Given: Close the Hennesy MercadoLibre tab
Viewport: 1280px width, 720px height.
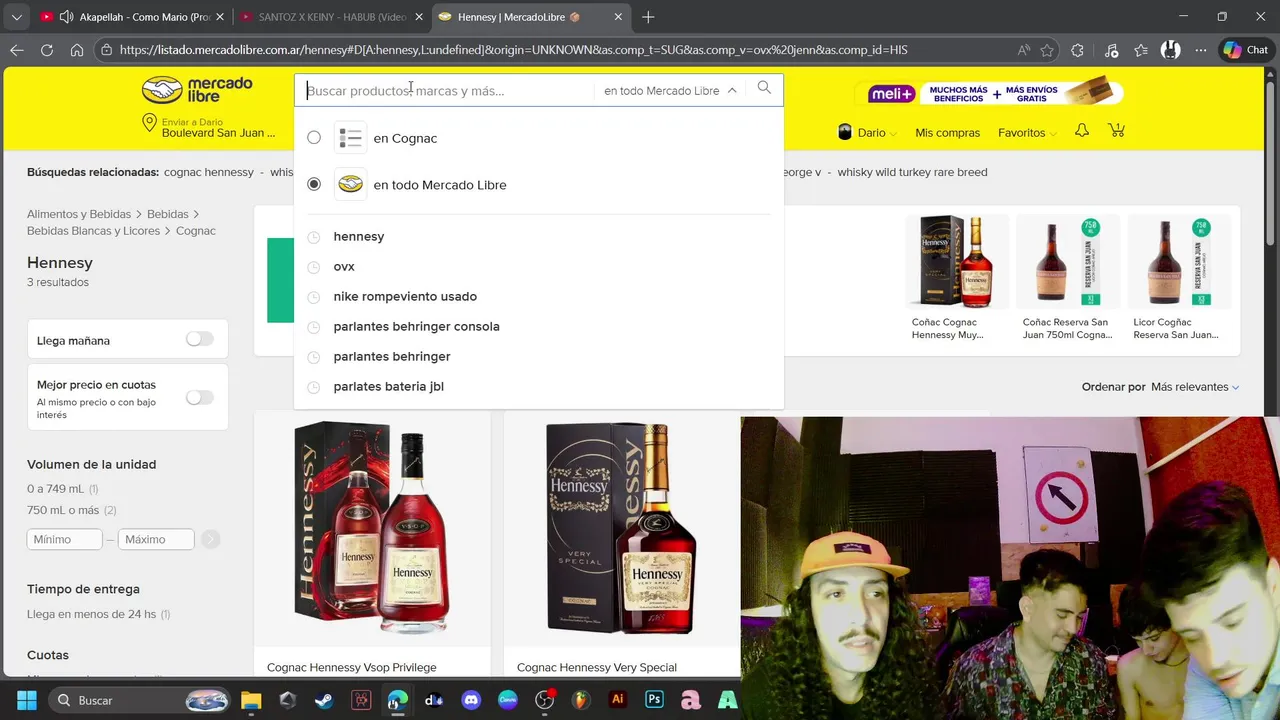Looking at the screenshot, I should click(x=618, y=17).
